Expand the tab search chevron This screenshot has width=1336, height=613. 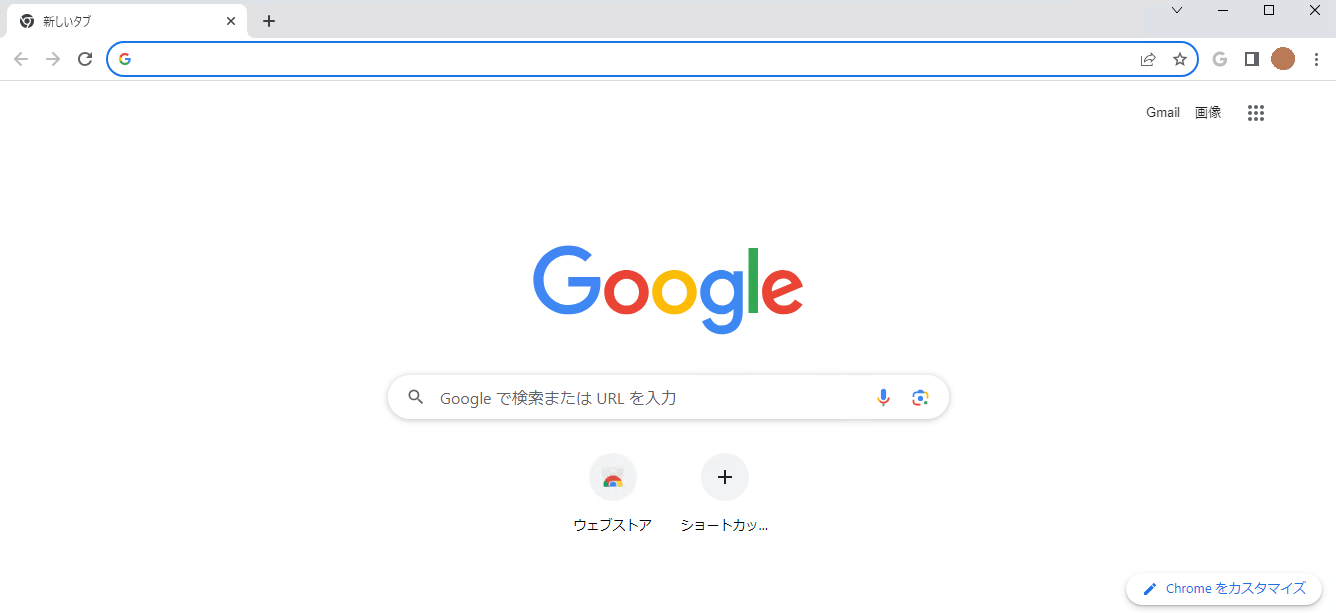coord(1177,10)
